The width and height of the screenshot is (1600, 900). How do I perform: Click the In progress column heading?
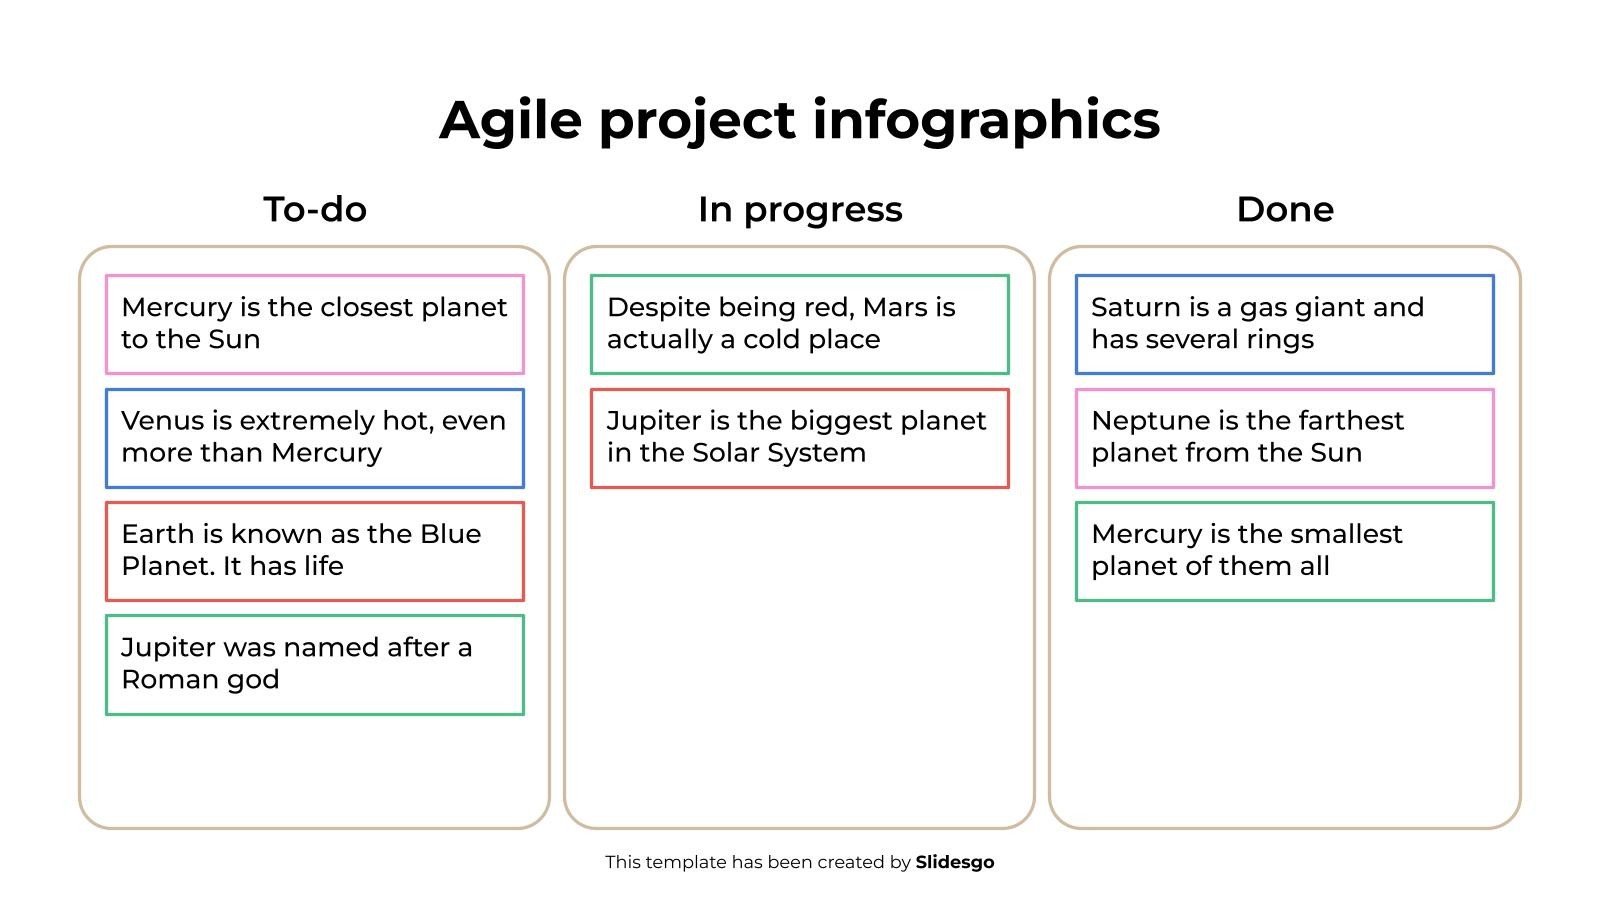(x=800, y=210)
